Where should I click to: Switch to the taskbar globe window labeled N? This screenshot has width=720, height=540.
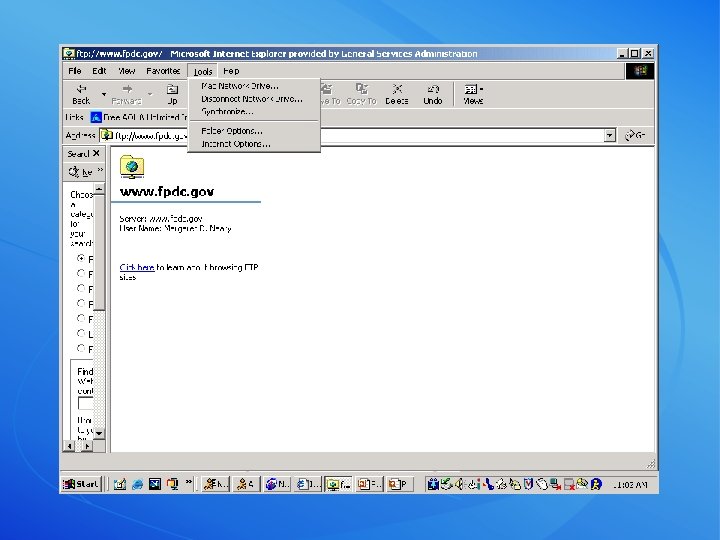pos(277,484)
